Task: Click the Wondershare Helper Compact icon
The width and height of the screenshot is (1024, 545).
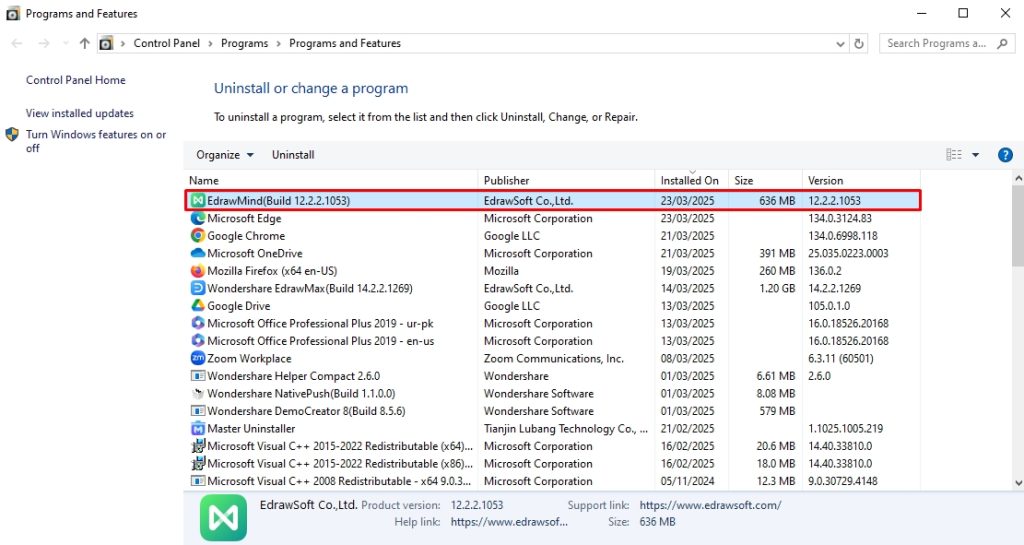Action: click(197, 376)
